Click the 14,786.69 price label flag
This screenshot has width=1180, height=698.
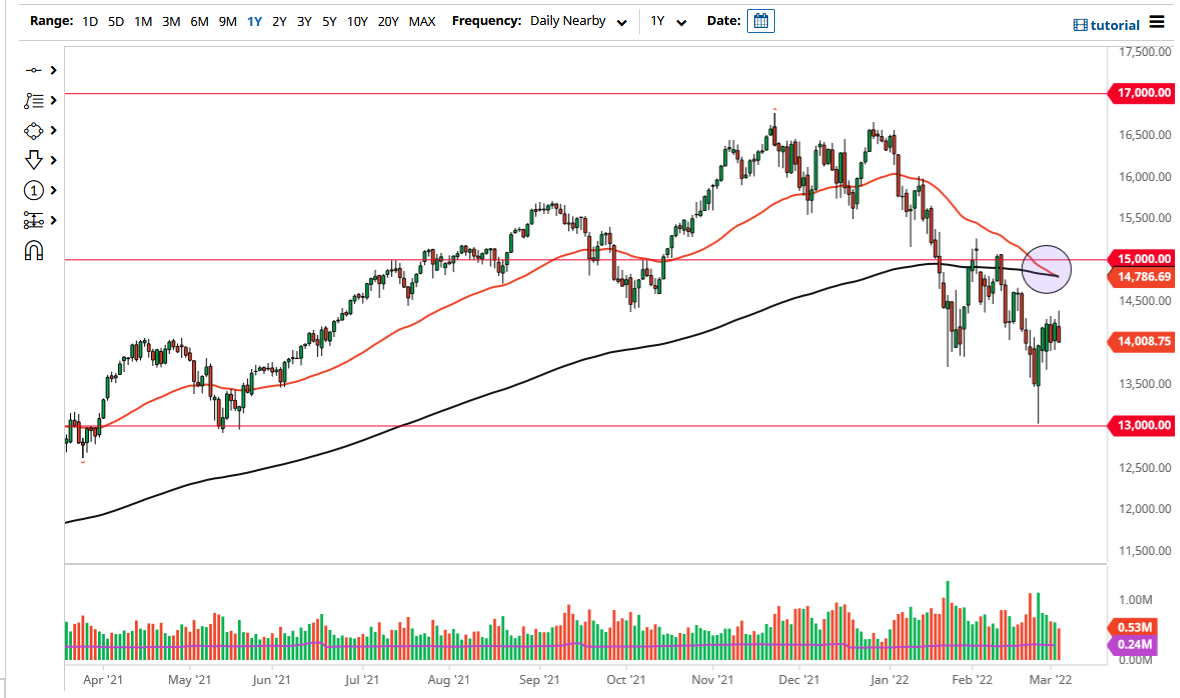pyautogui.click(x=1143, y=277)
